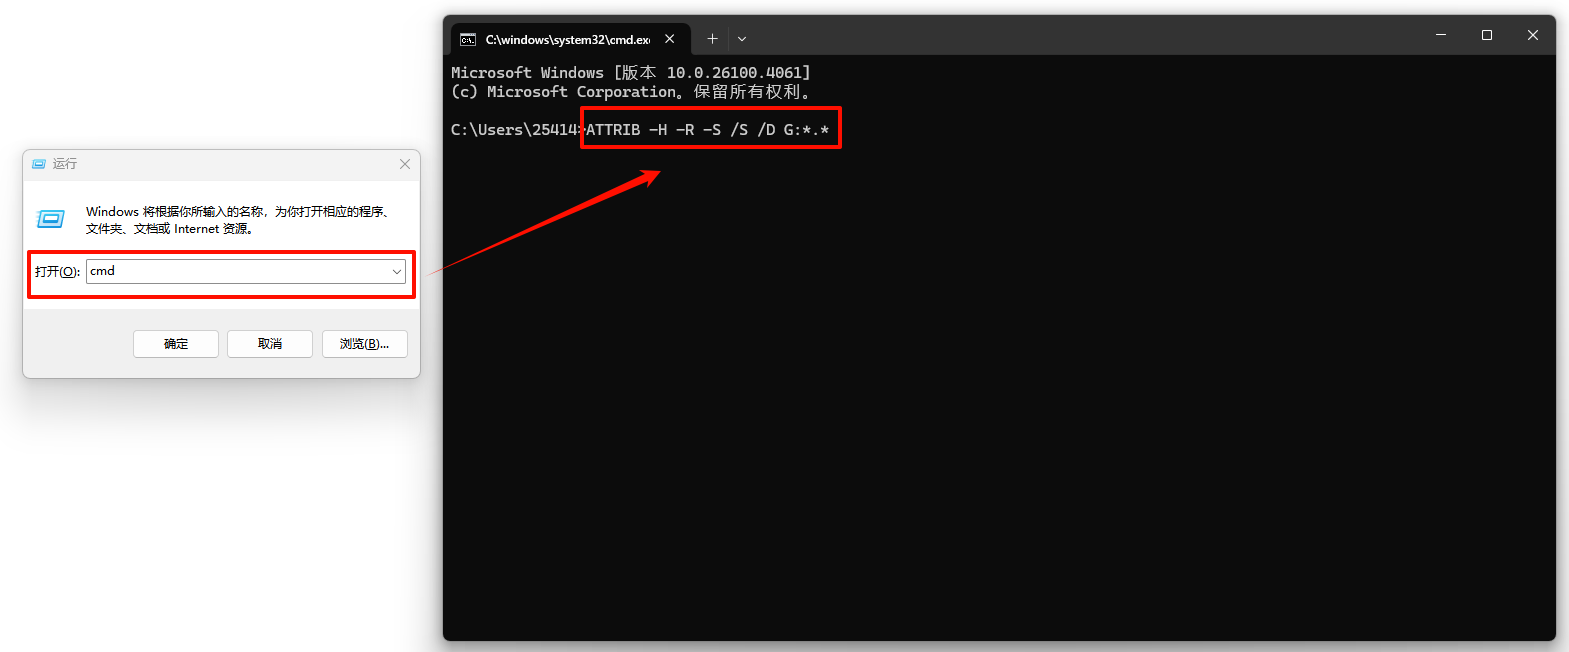Open file browser via 浏览(B)... button
The width and height of the screenshot is (1569, 652).
click(x=364, y=344)
